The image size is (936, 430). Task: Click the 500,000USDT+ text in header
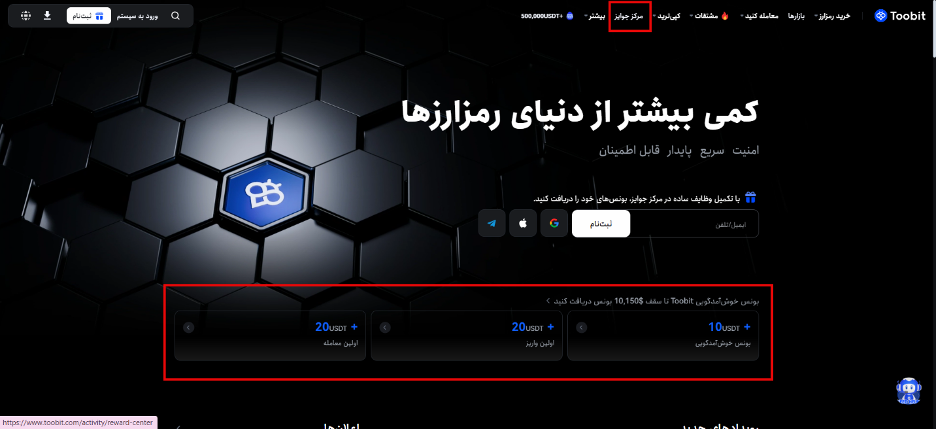pyautogui.click(x=541, y=16)
